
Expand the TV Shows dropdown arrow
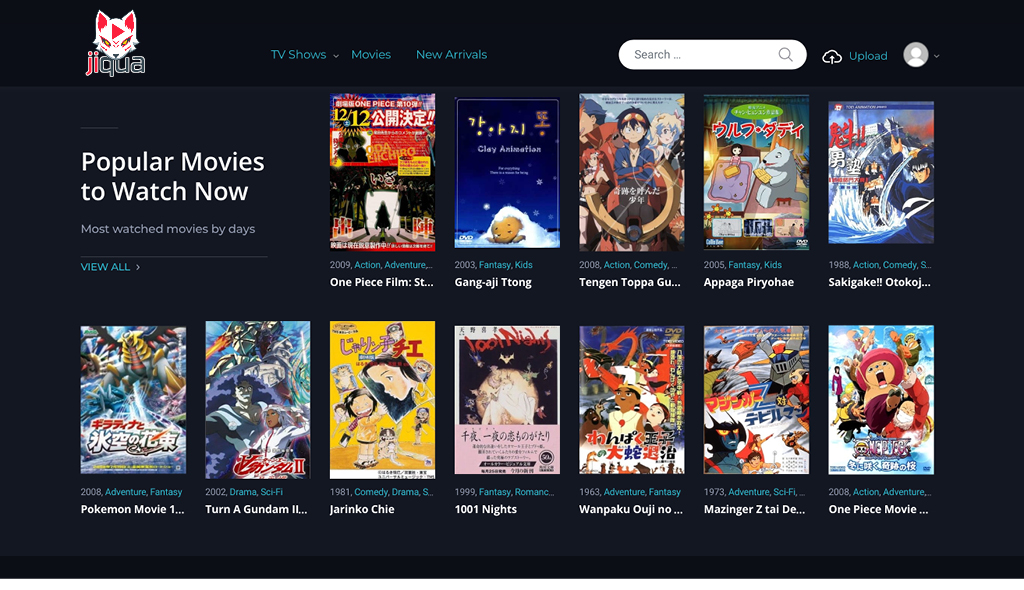(x=336, y=56)
